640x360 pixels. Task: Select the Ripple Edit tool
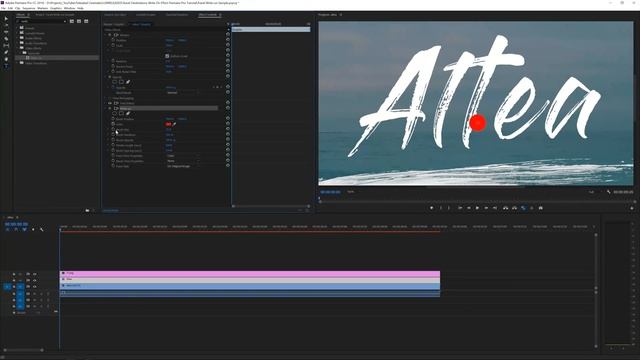tap(6, 32)
